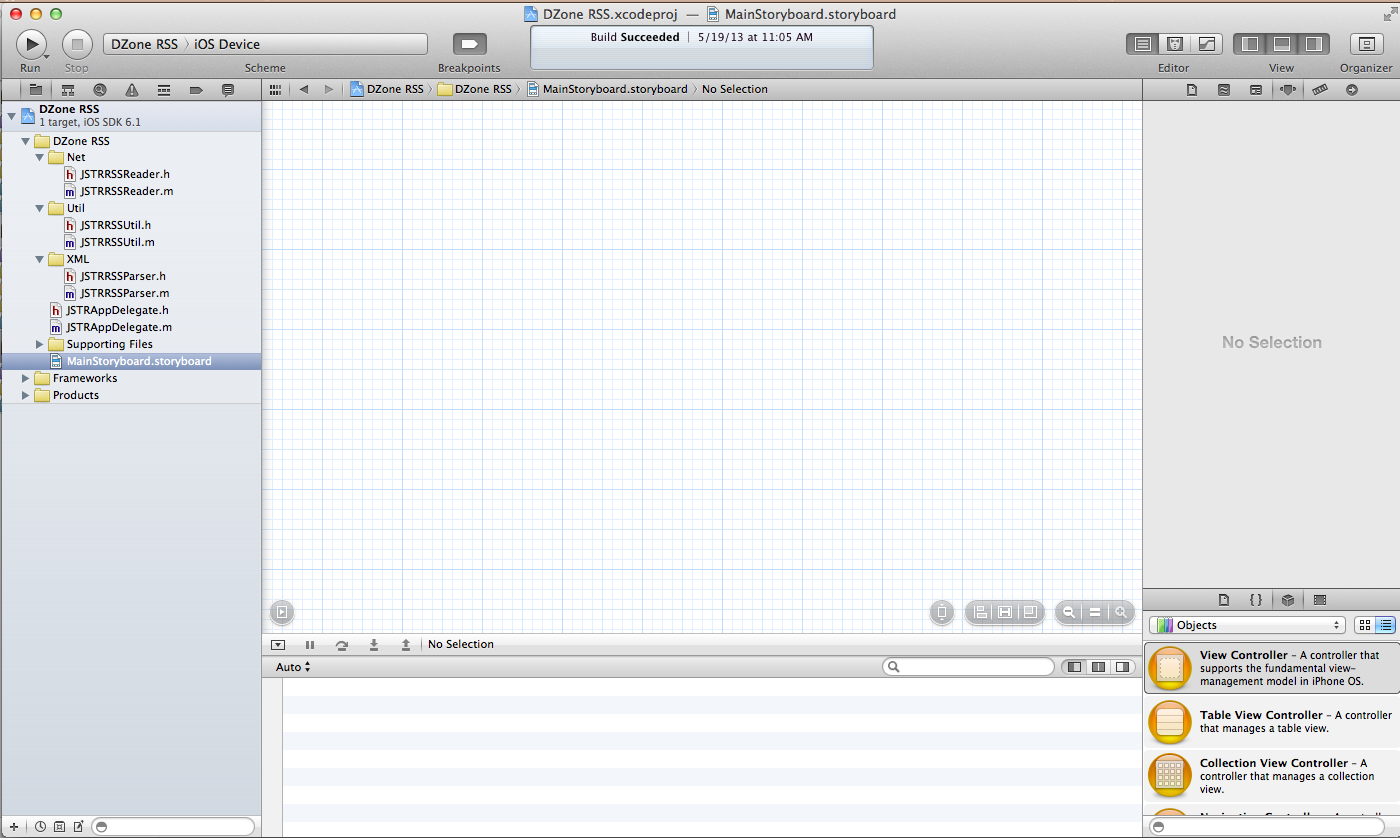Screen dimensions: 1400x838
Task: Toggle the Utilities pane visibility
Action: coord(1314,44)
